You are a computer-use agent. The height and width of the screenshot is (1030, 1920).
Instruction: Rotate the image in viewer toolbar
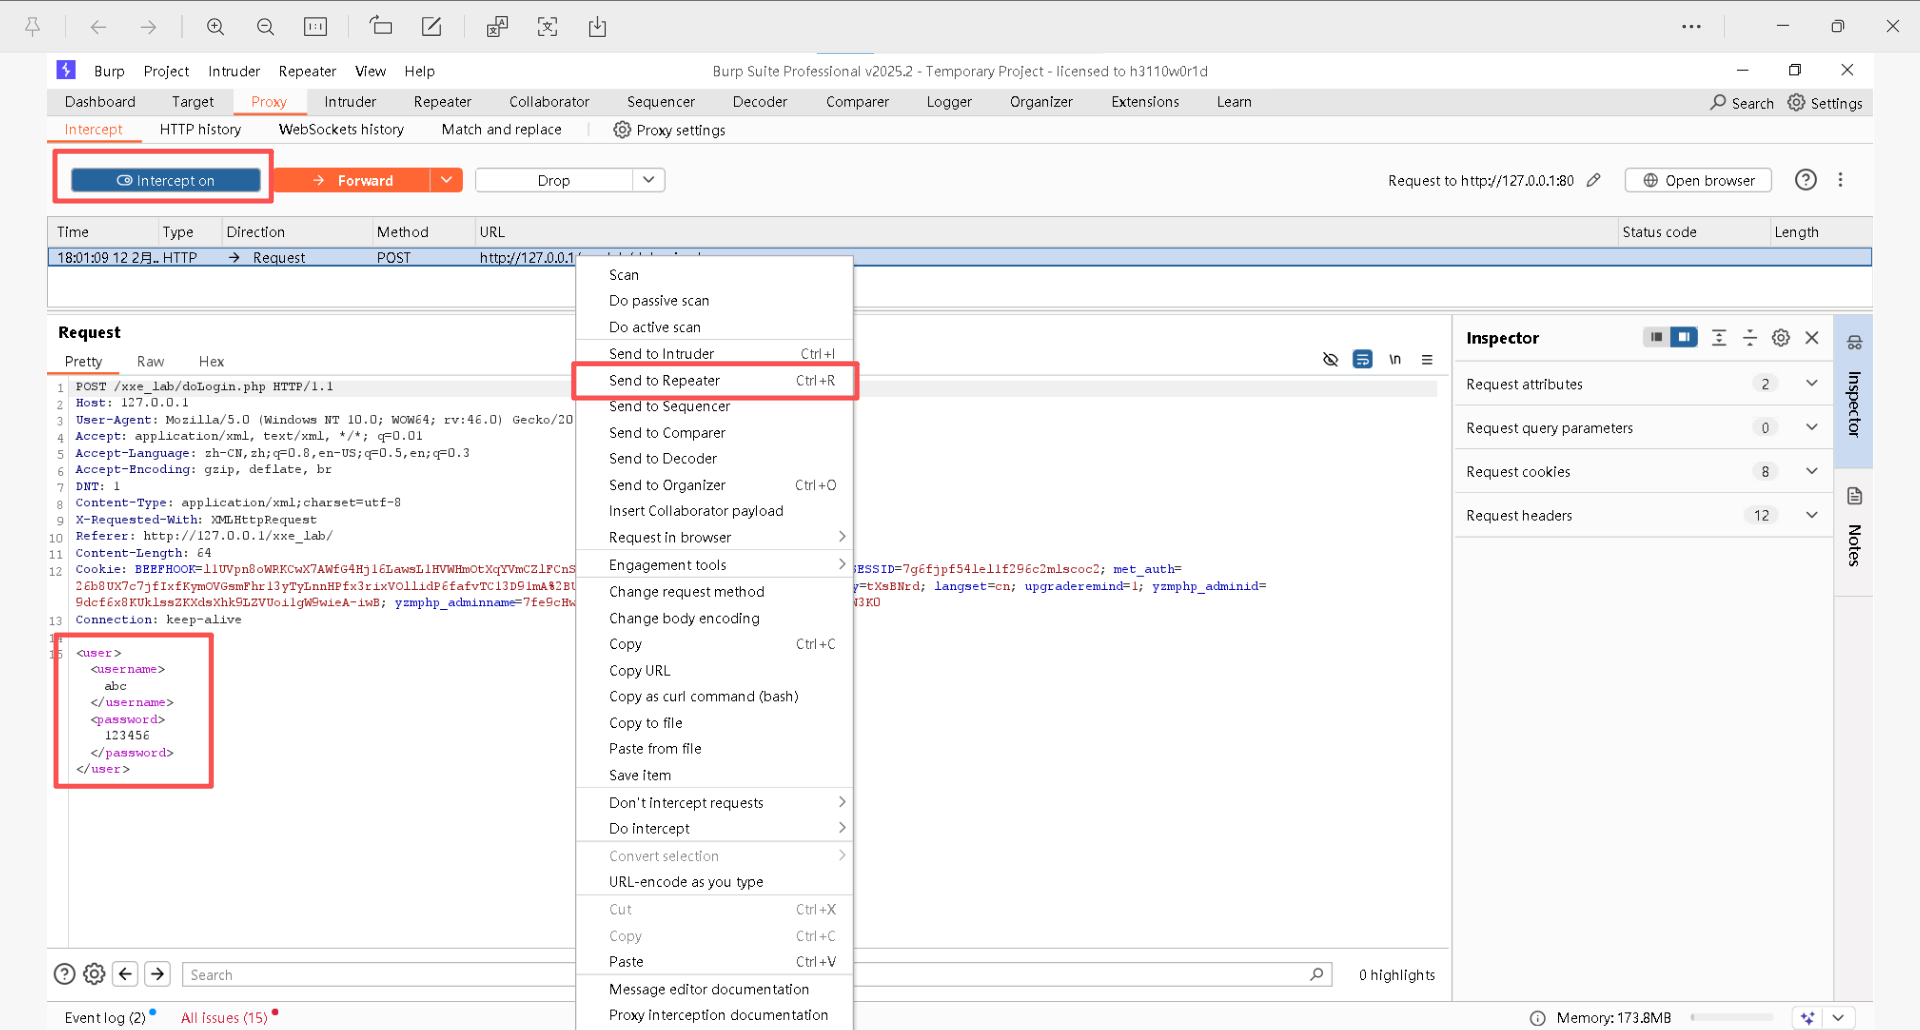tap(381, 26)
